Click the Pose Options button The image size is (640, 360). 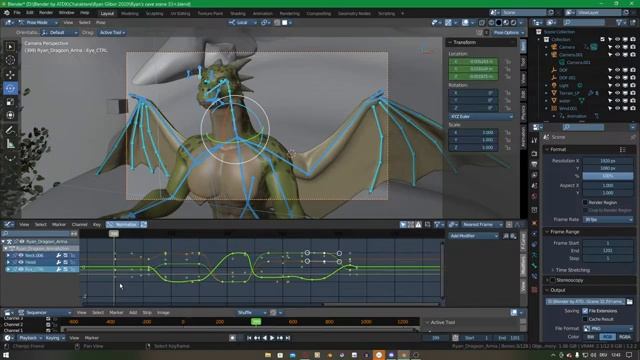508,33
